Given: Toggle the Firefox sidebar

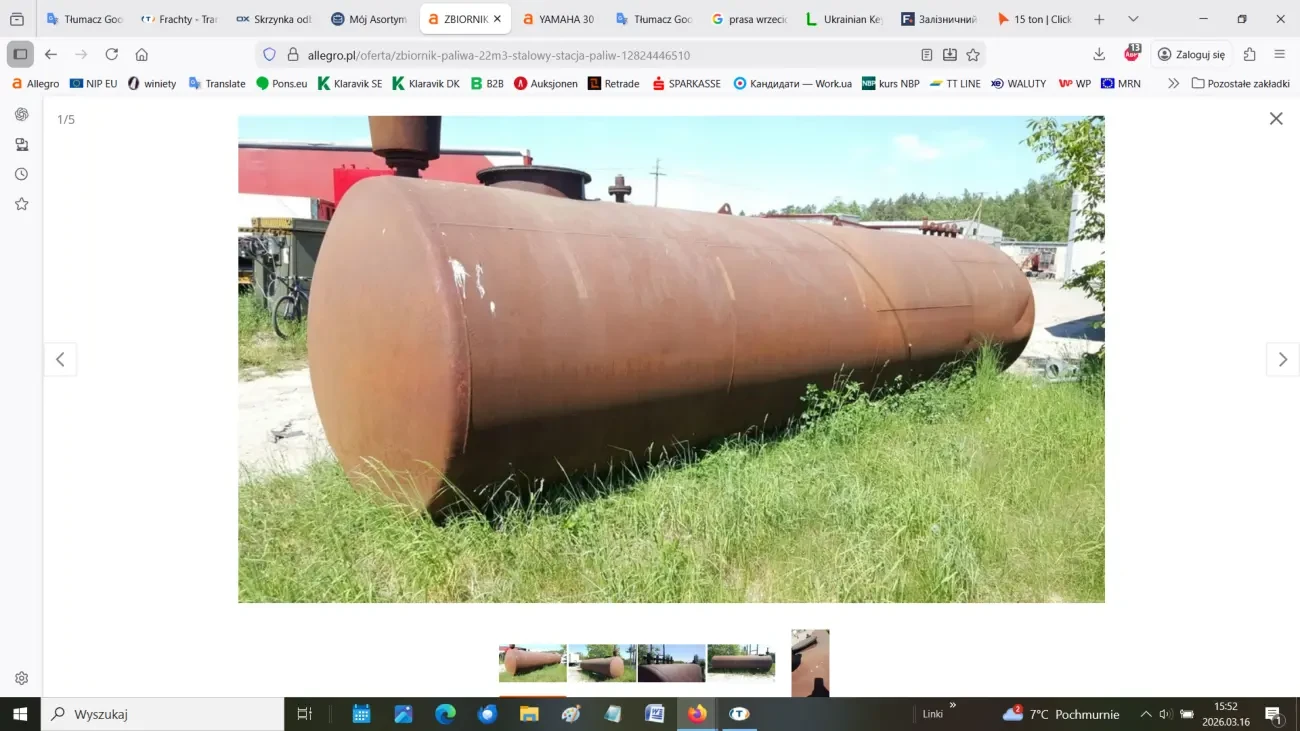Looking at the screenshot, I should coord(20,55).
